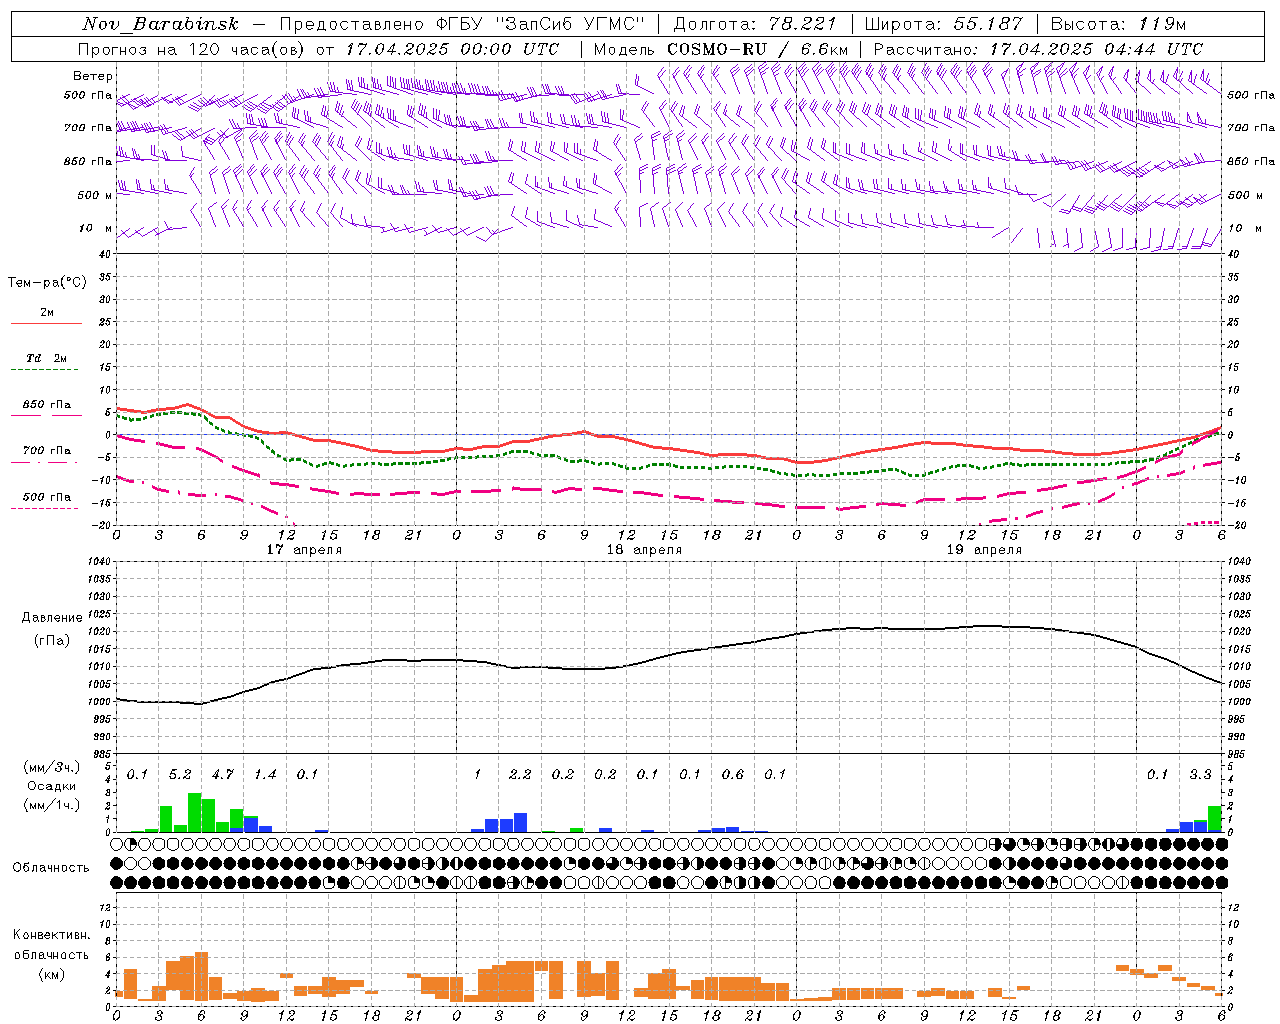
Task: Select the elevation text Высота: 119м
Action: [1118, 24]
